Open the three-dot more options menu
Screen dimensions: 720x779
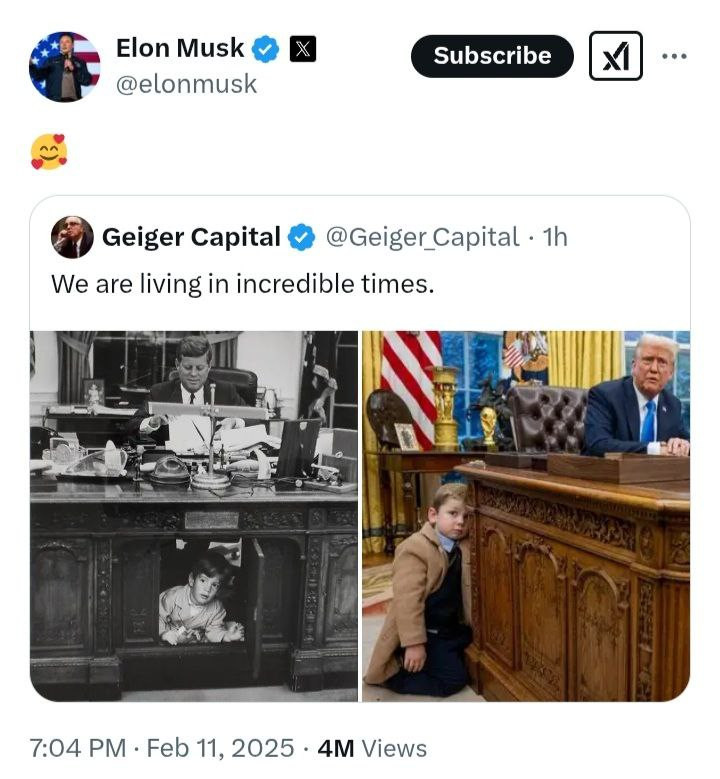click(x=674, y=56)
